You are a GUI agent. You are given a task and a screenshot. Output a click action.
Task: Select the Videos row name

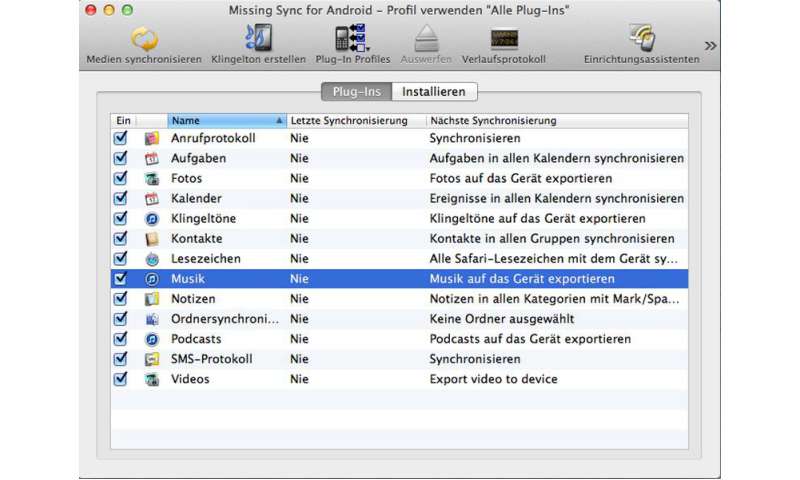click(x=190, y=379)
